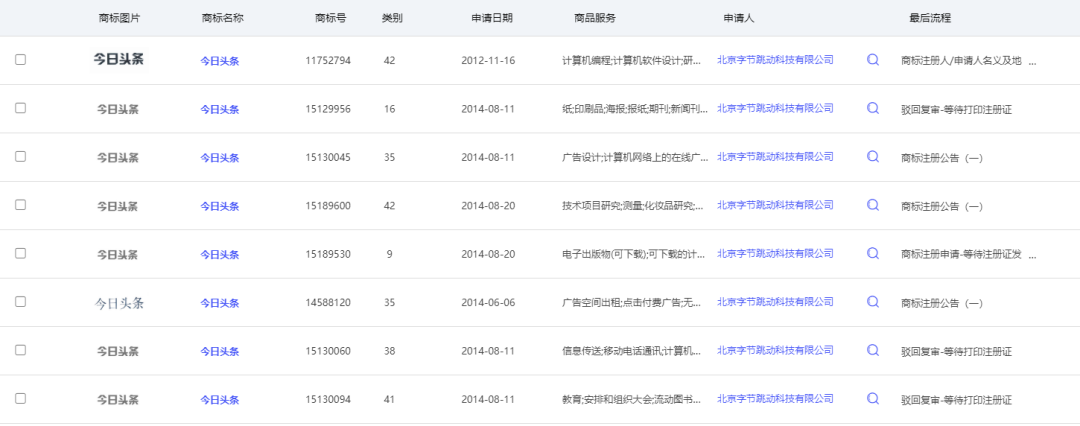Click trademark number 11752794
Image resolution: width=1080 pixels, height=426 pixels.
[x=328, y=61]
